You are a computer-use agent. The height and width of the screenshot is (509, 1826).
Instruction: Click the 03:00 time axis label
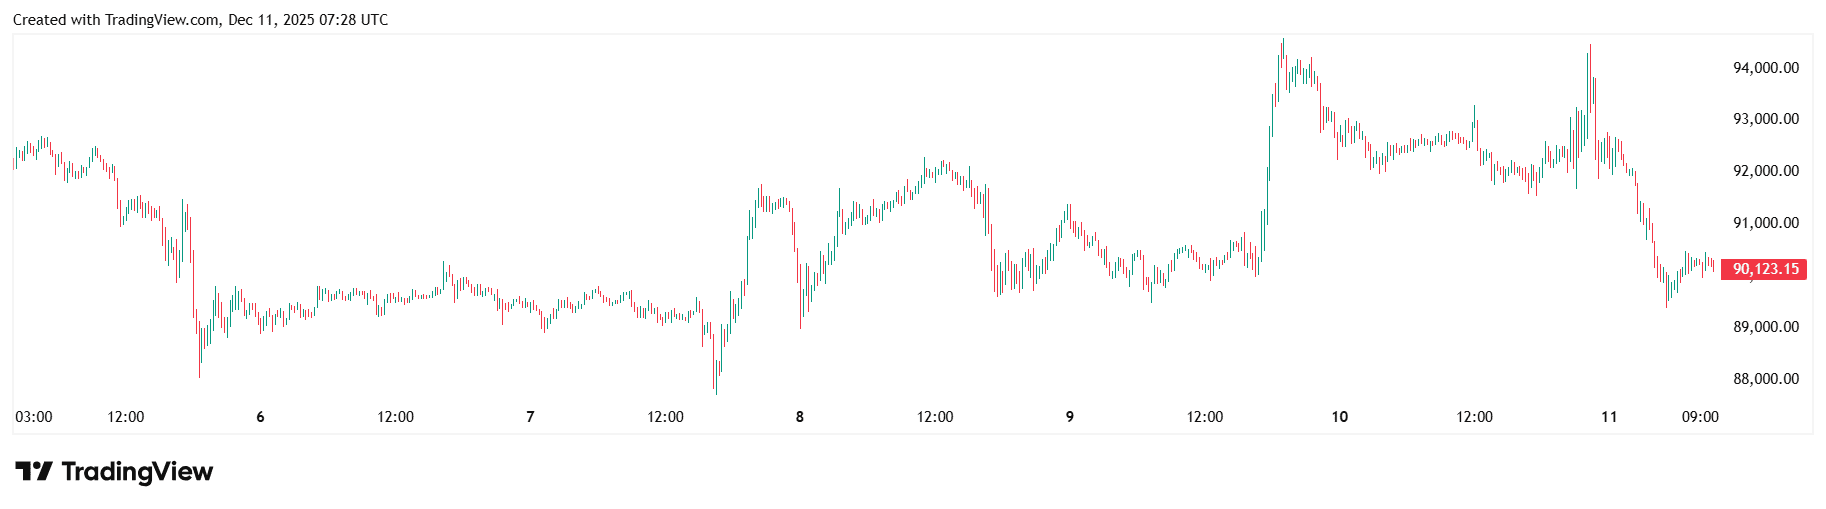[34, 417]
